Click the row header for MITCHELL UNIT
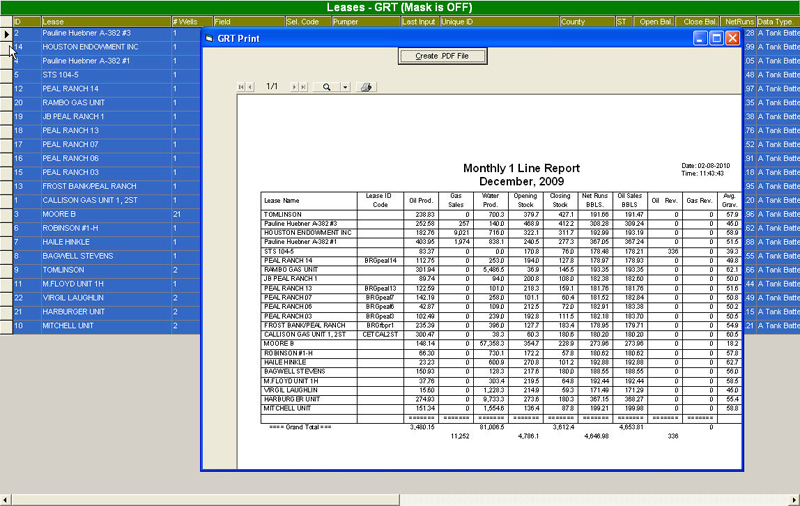The width and height of the screenshot is (800, 506). 6,326
